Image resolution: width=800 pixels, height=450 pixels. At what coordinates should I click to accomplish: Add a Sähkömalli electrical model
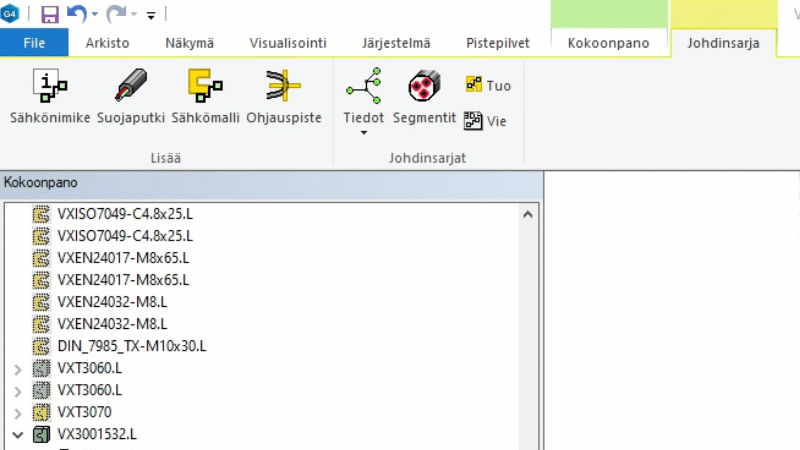coord(205,96)
